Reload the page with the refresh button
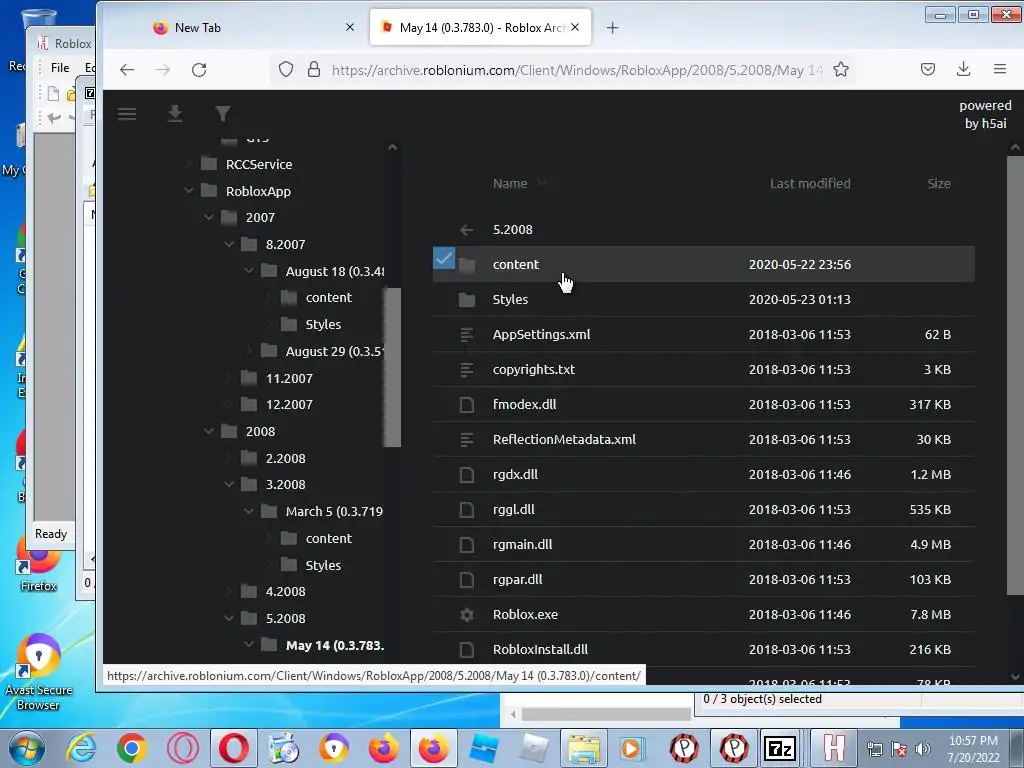1024x768 pixels. [199, 69]
